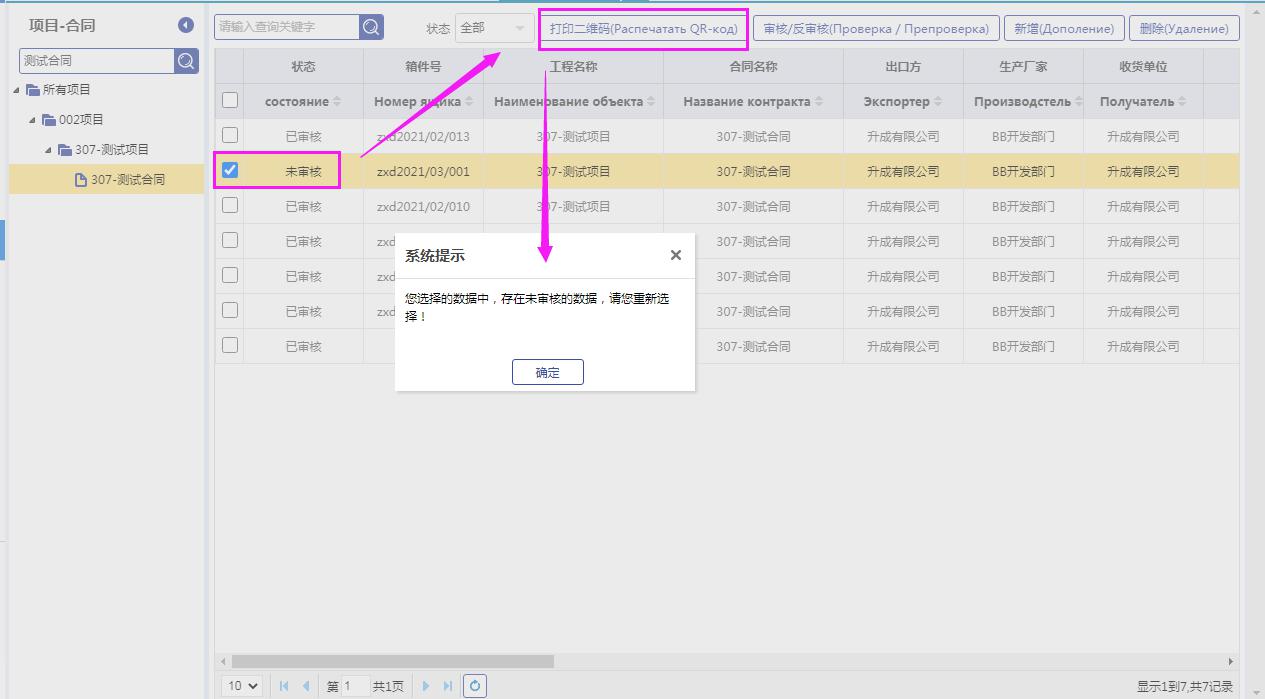Click the keyword search magnifier icon

pyautogui.click(x=371, y=28)
